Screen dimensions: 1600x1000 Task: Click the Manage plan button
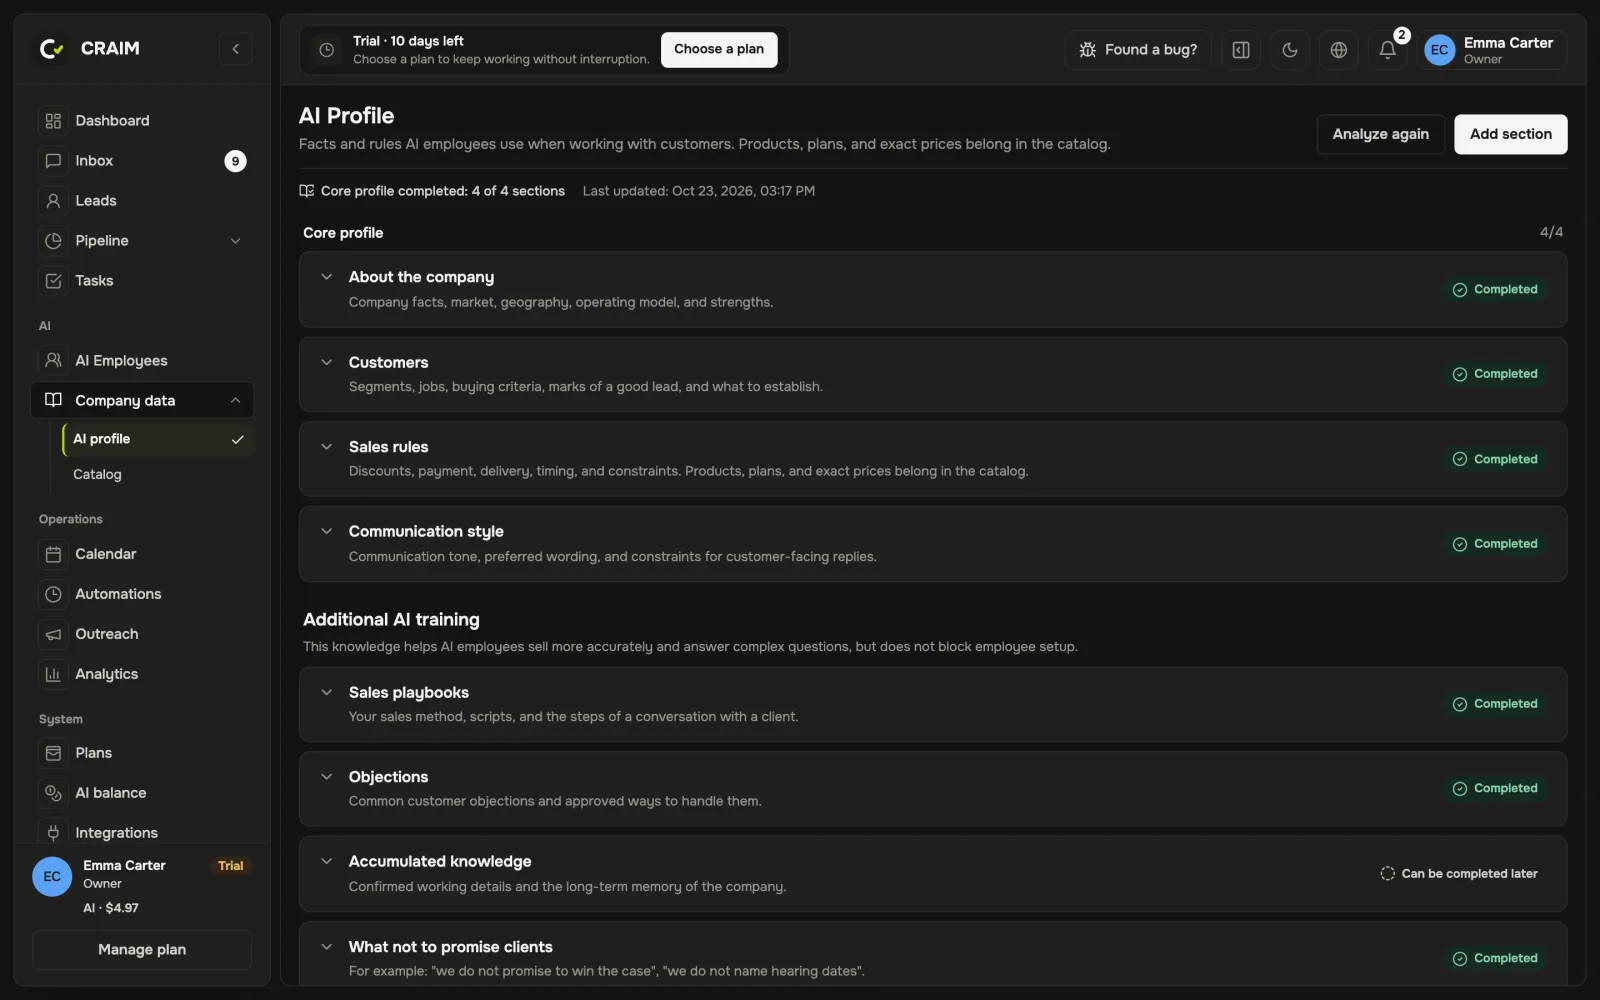[x=142, y=950]
